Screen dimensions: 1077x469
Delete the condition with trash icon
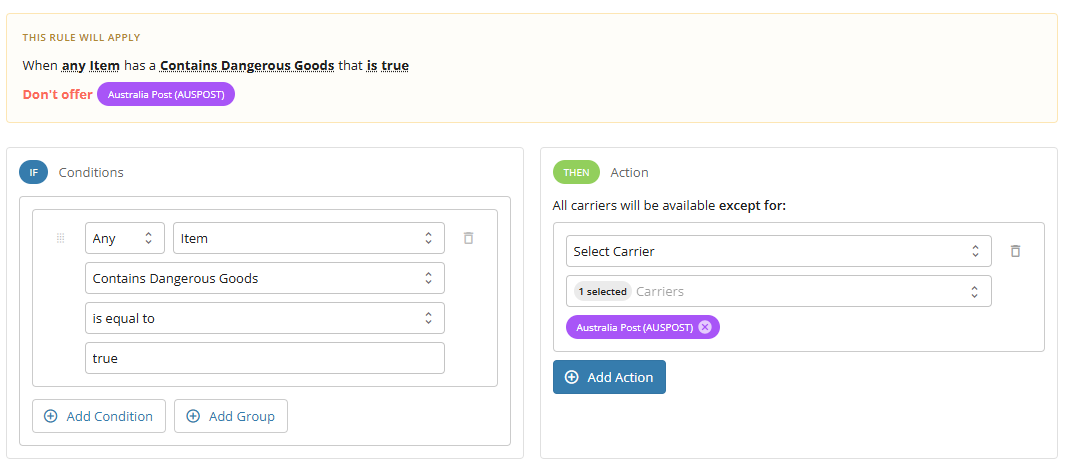468,238
